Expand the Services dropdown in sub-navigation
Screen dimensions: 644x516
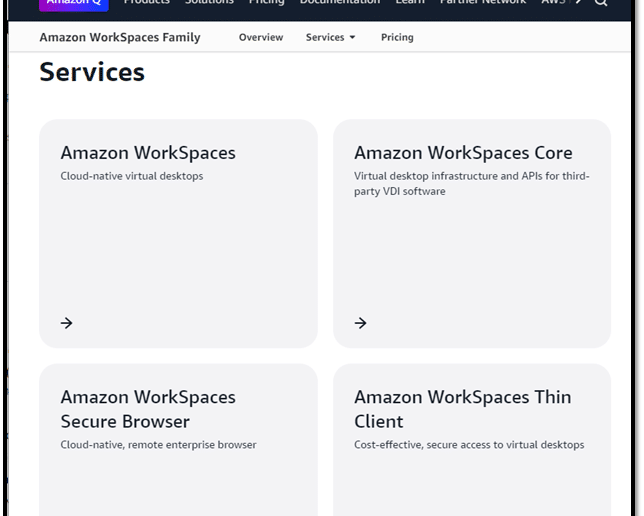(331, 37)
